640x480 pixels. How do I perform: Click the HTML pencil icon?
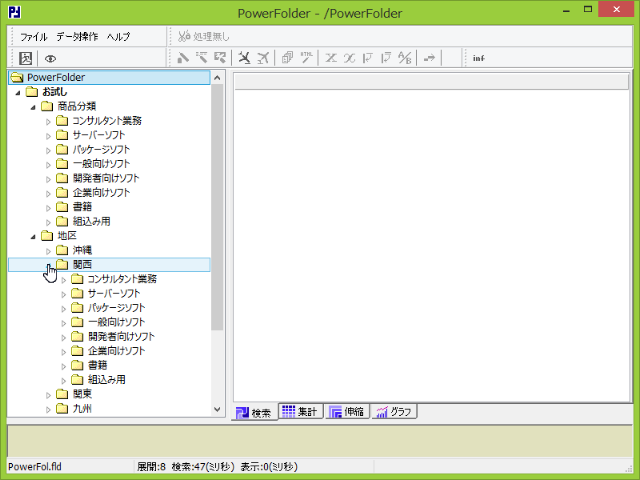click(x=307, y=58)
